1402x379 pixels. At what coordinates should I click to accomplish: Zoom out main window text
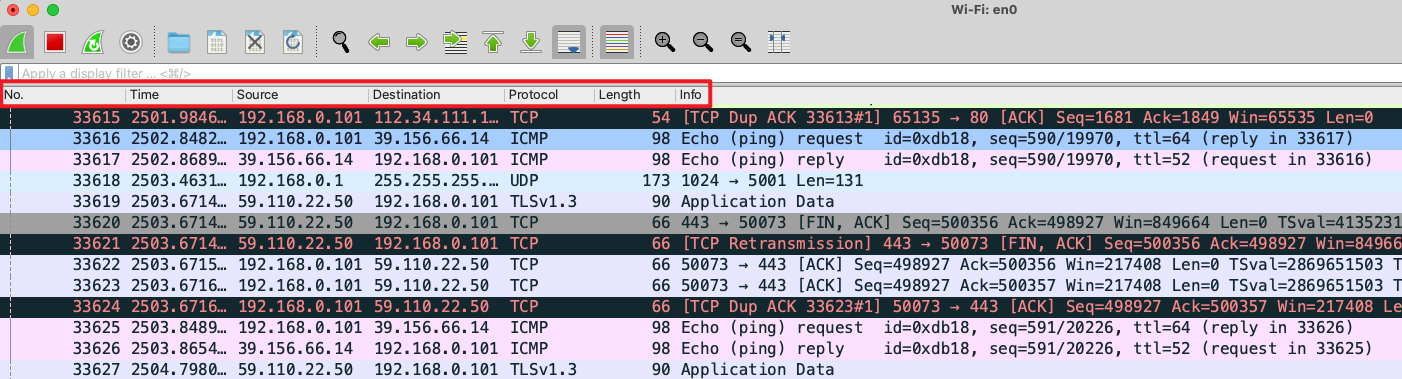(x=703, y=42)
